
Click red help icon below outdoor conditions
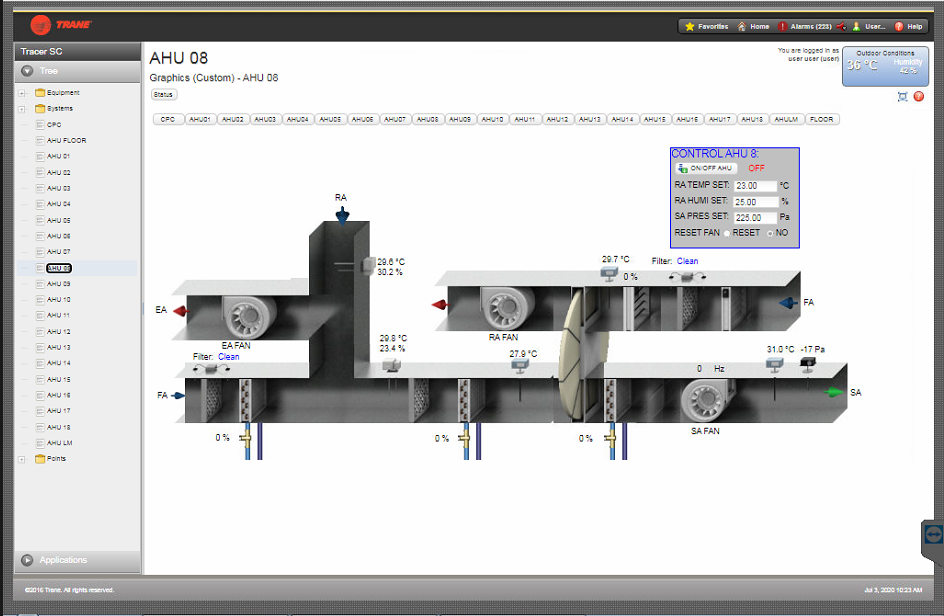(919, 96)
